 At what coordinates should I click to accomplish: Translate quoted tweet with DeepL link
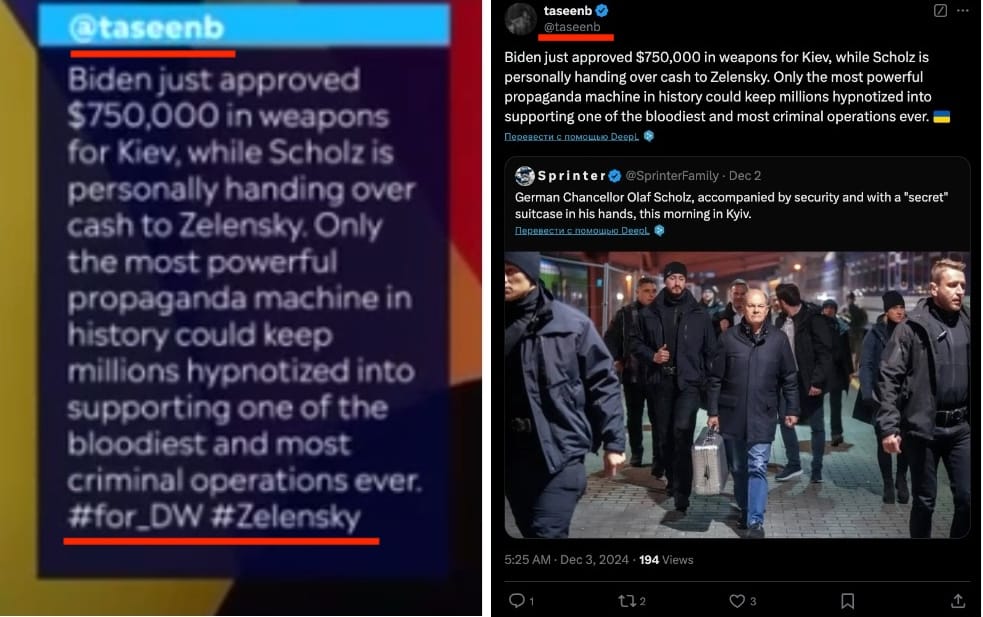(582, 230)
